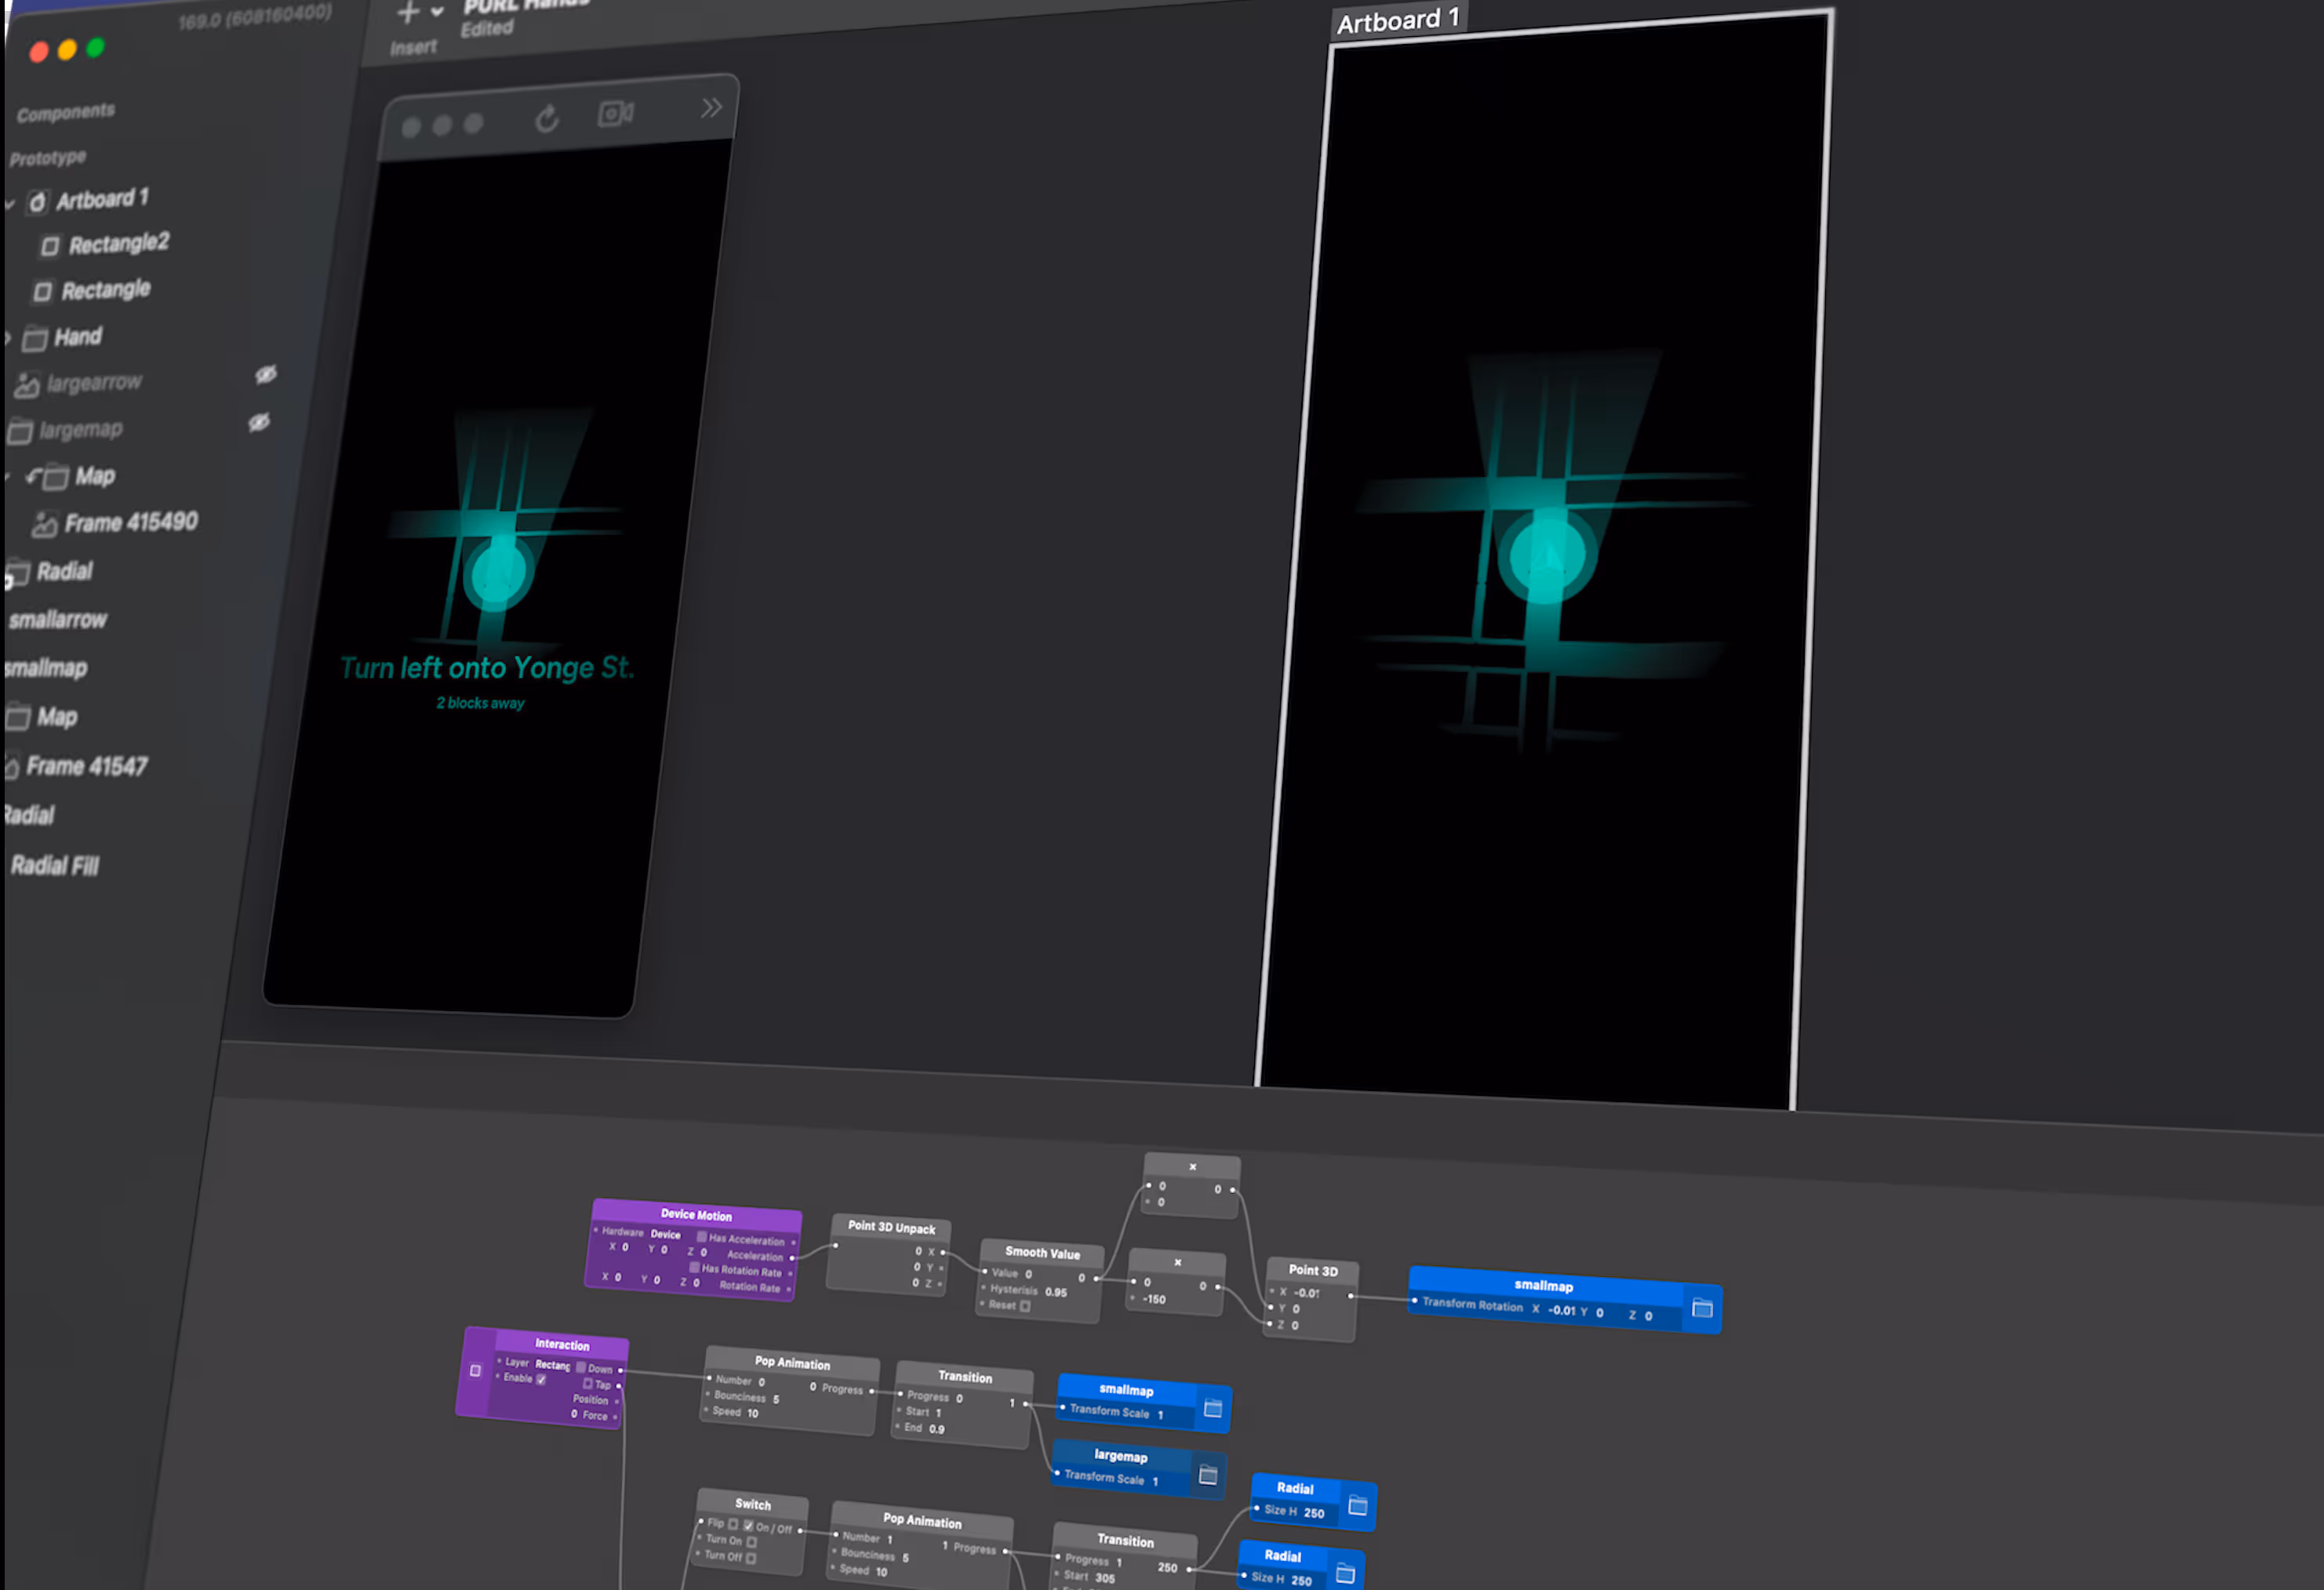Image resolution: width=2324 pixels, height=1590 pixels.
Task: Uncheck Enable on the Interaction patch
Action: coord(541,1379)
